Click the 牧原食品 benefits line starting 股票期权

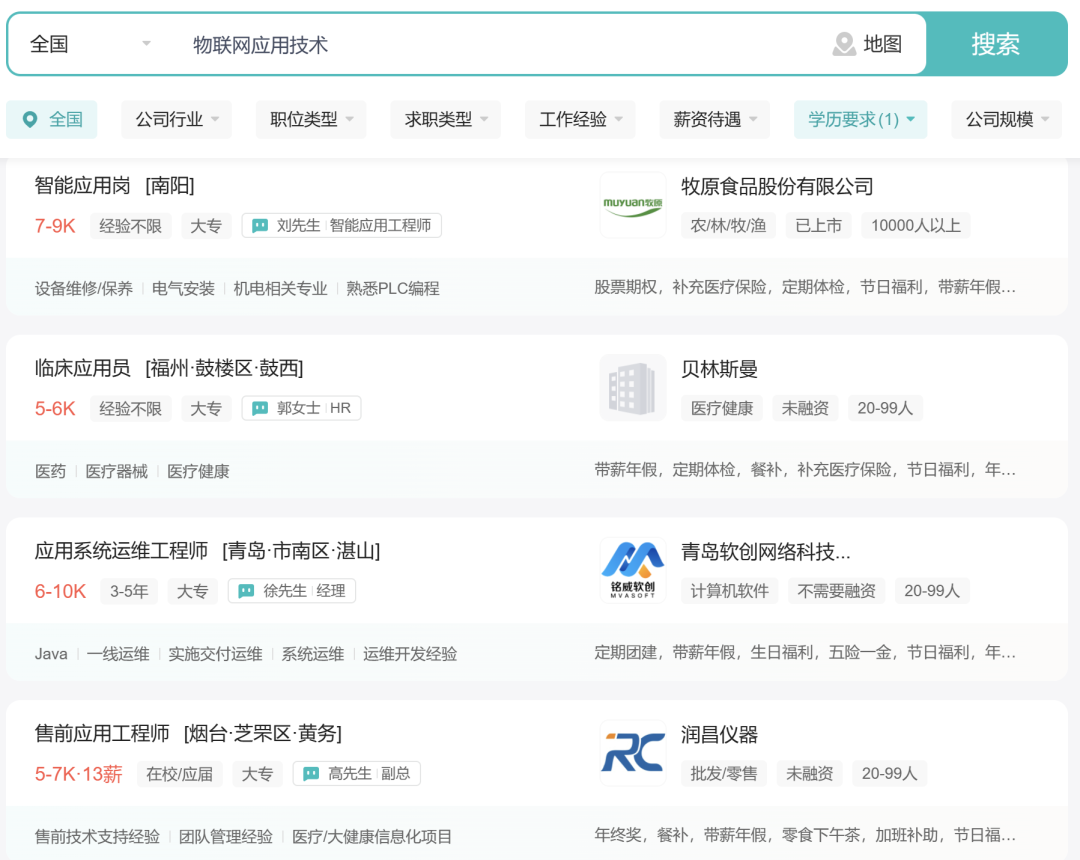tap(804, 287)
